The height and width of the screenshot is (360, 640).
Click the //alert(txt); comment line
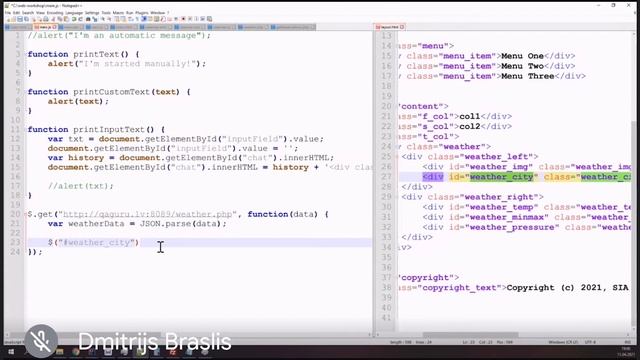80,186
